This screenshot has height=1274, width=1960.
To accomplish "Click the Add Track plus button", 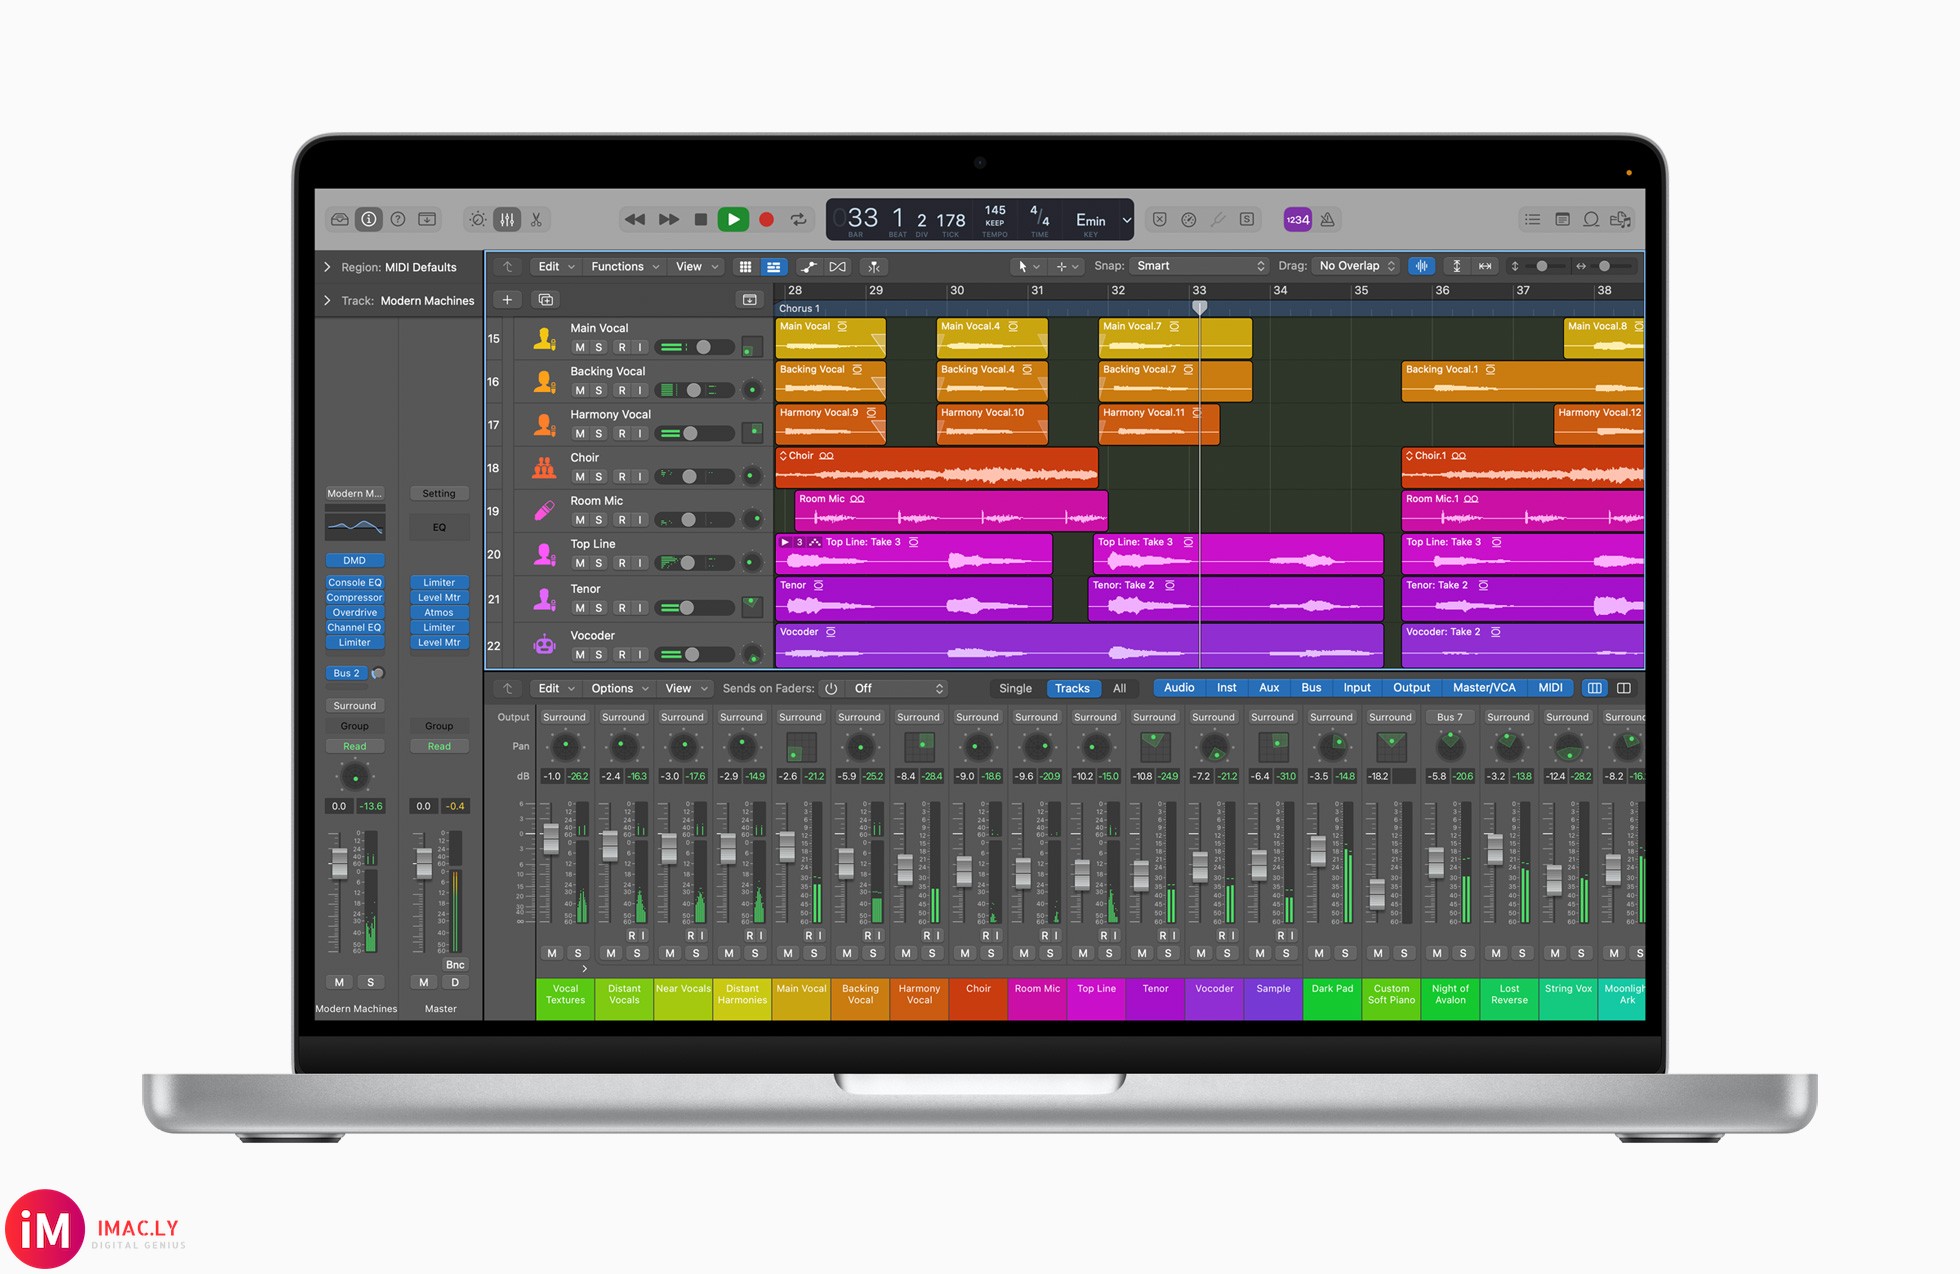I will (x=507, y=300).
